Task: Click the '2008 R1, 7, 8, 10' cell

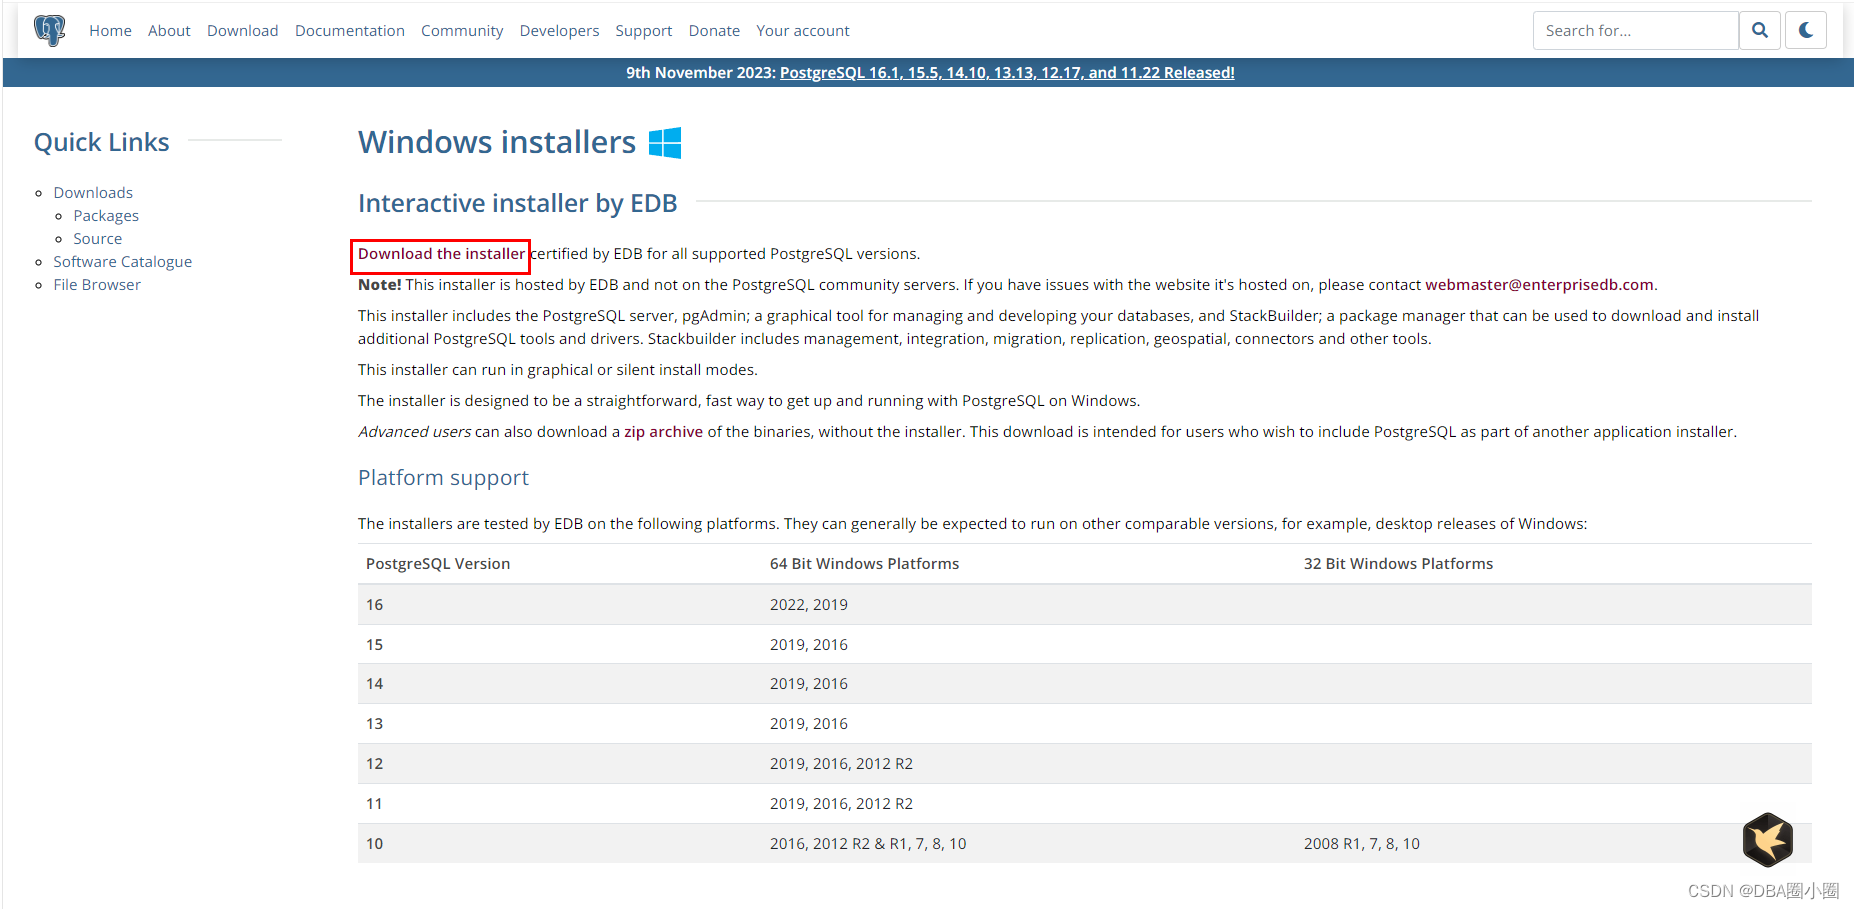Action: 1362,844
